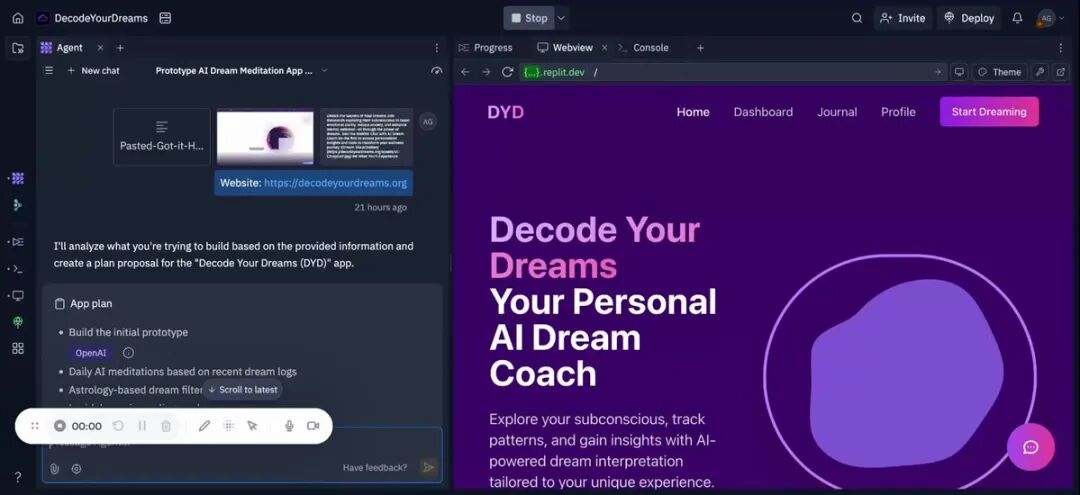Pause the screen recording
The height and width of the screenshot is (495, 1080).
pos(143,426)
